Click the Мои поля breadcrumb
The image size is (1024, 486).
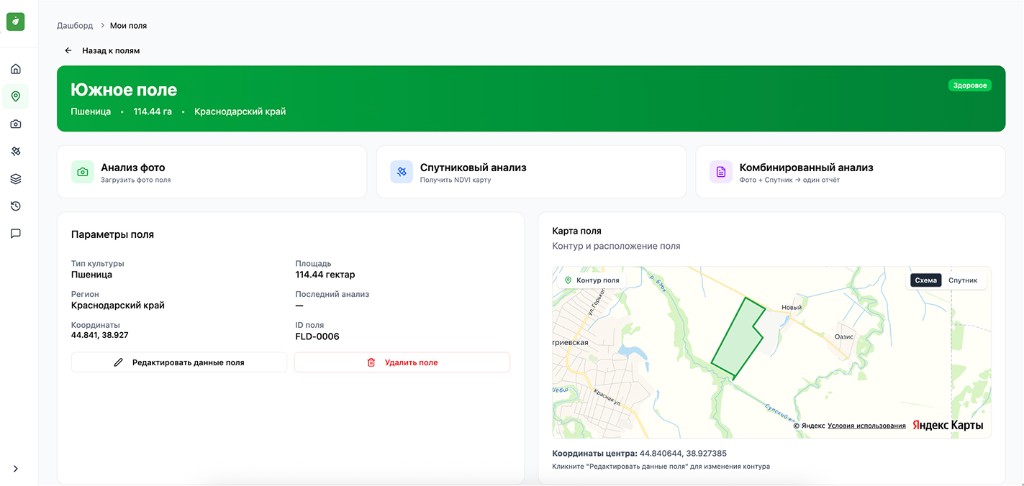click(x=128, y=25)
